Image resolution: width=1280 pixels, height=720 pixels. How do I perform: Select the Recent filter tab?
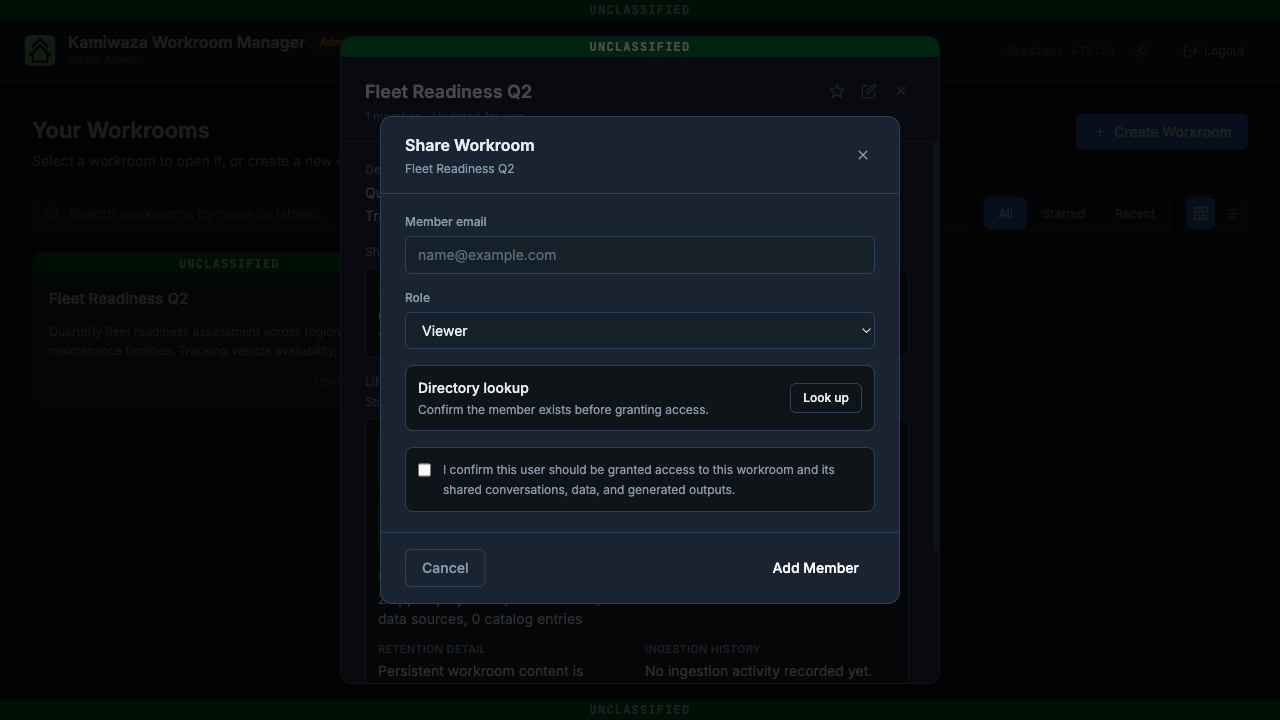(1135, 214)
